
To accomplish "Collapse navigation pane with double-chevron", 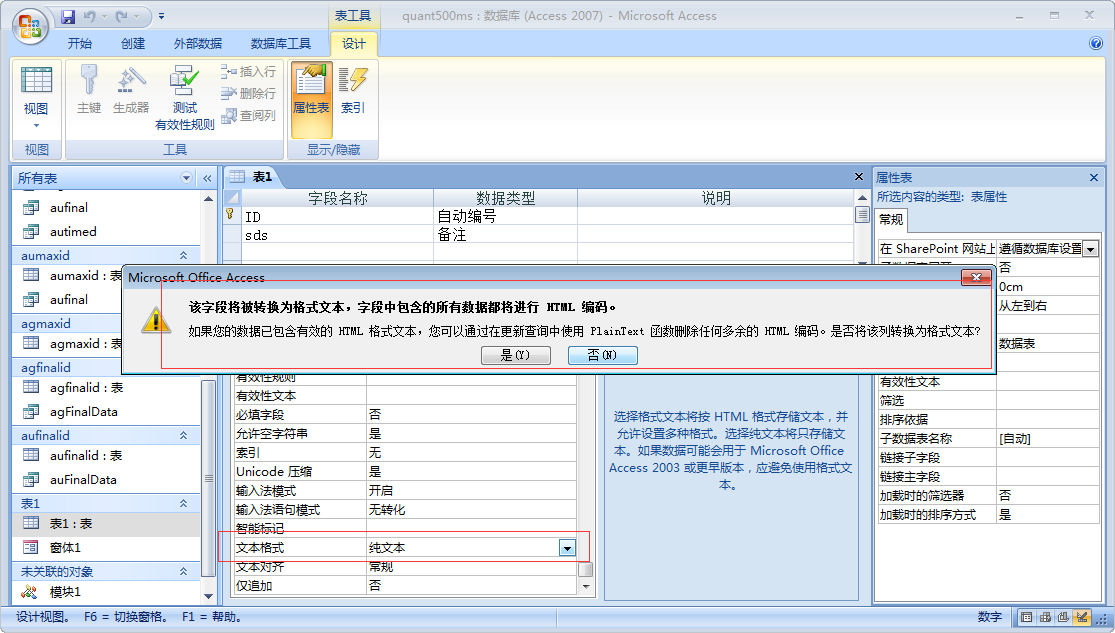I will (x=208, y=178).
